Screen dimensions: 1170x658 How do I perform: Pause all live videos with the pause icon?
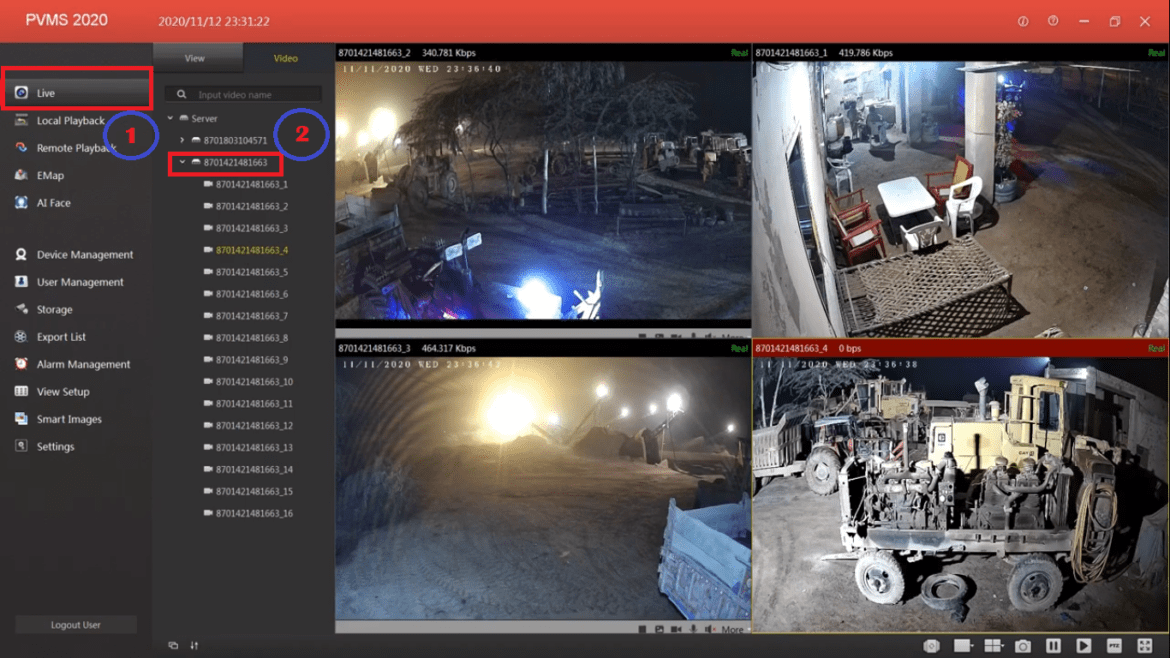pyautogui.click(x=1051, y=646)
